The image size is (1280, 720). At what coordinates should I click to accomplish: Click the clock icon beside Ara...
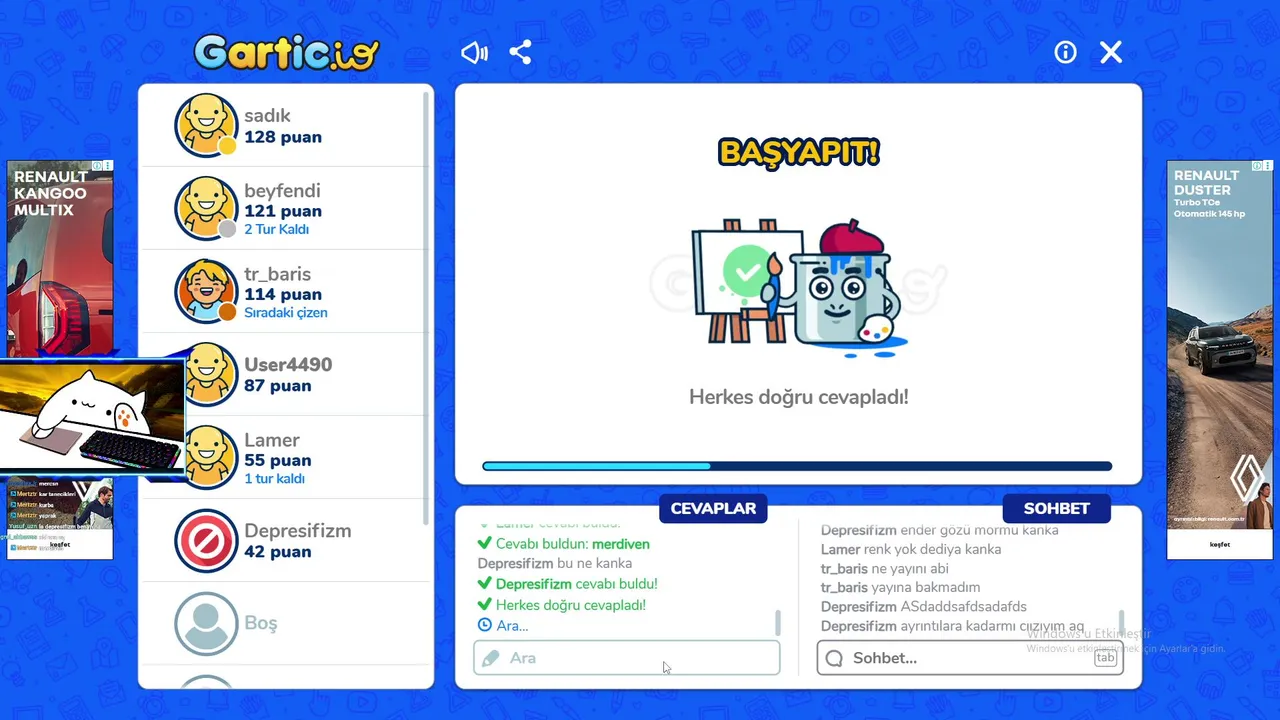485,625
